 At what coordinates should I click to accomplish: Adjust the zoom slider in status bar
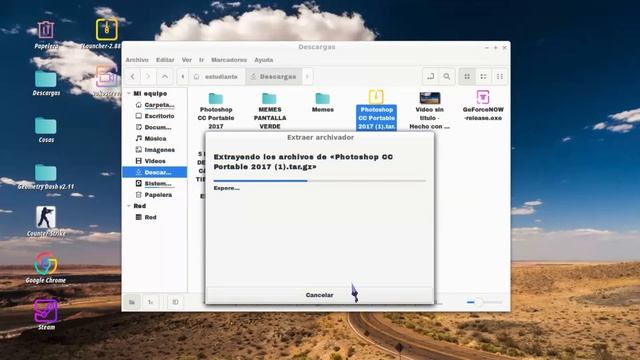click(x=484, y=302)
